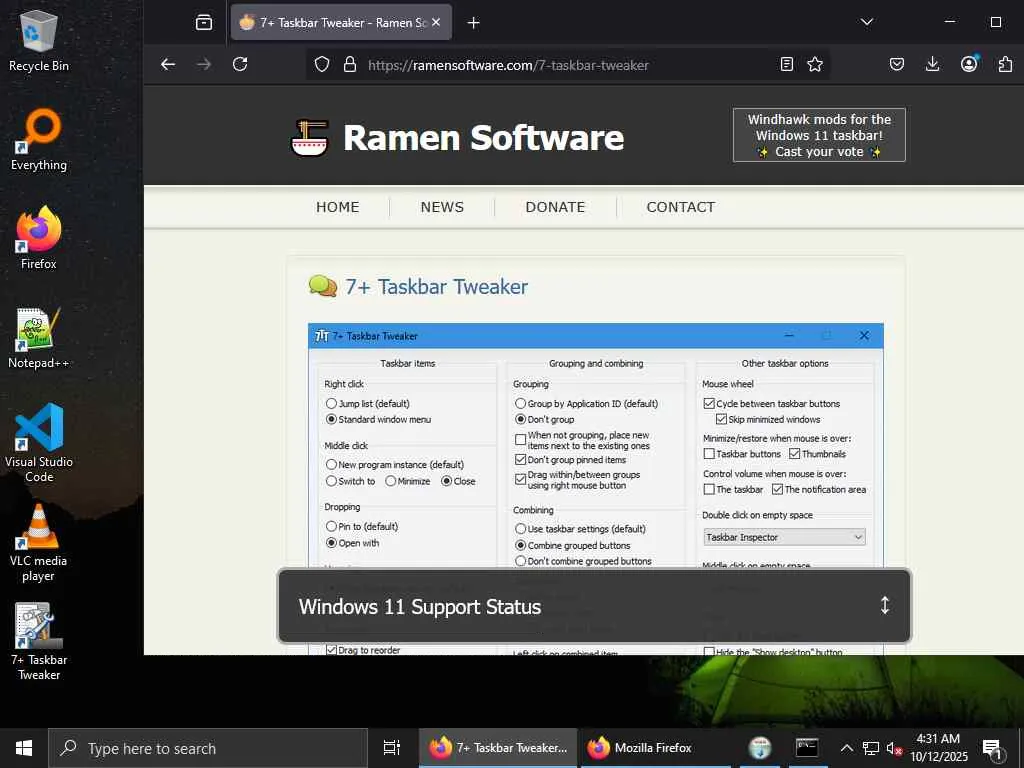Open the list all tabs chevron

coord(867,22)
